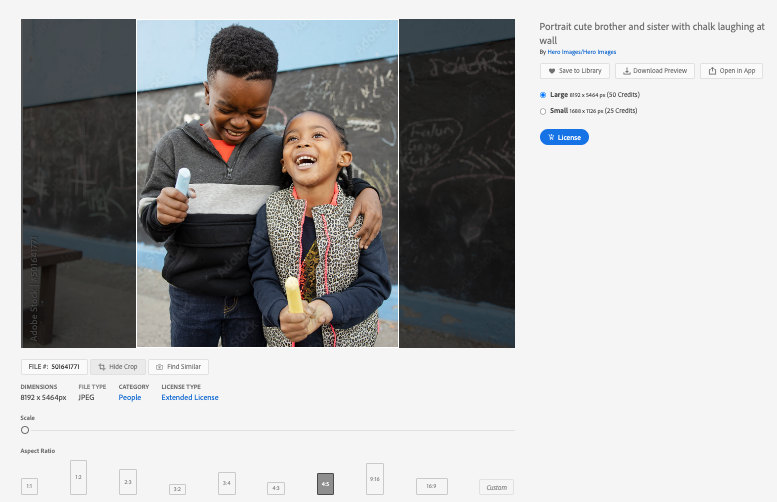
Task: Toggle the Hide Crop button
Action: pos(118,367)
